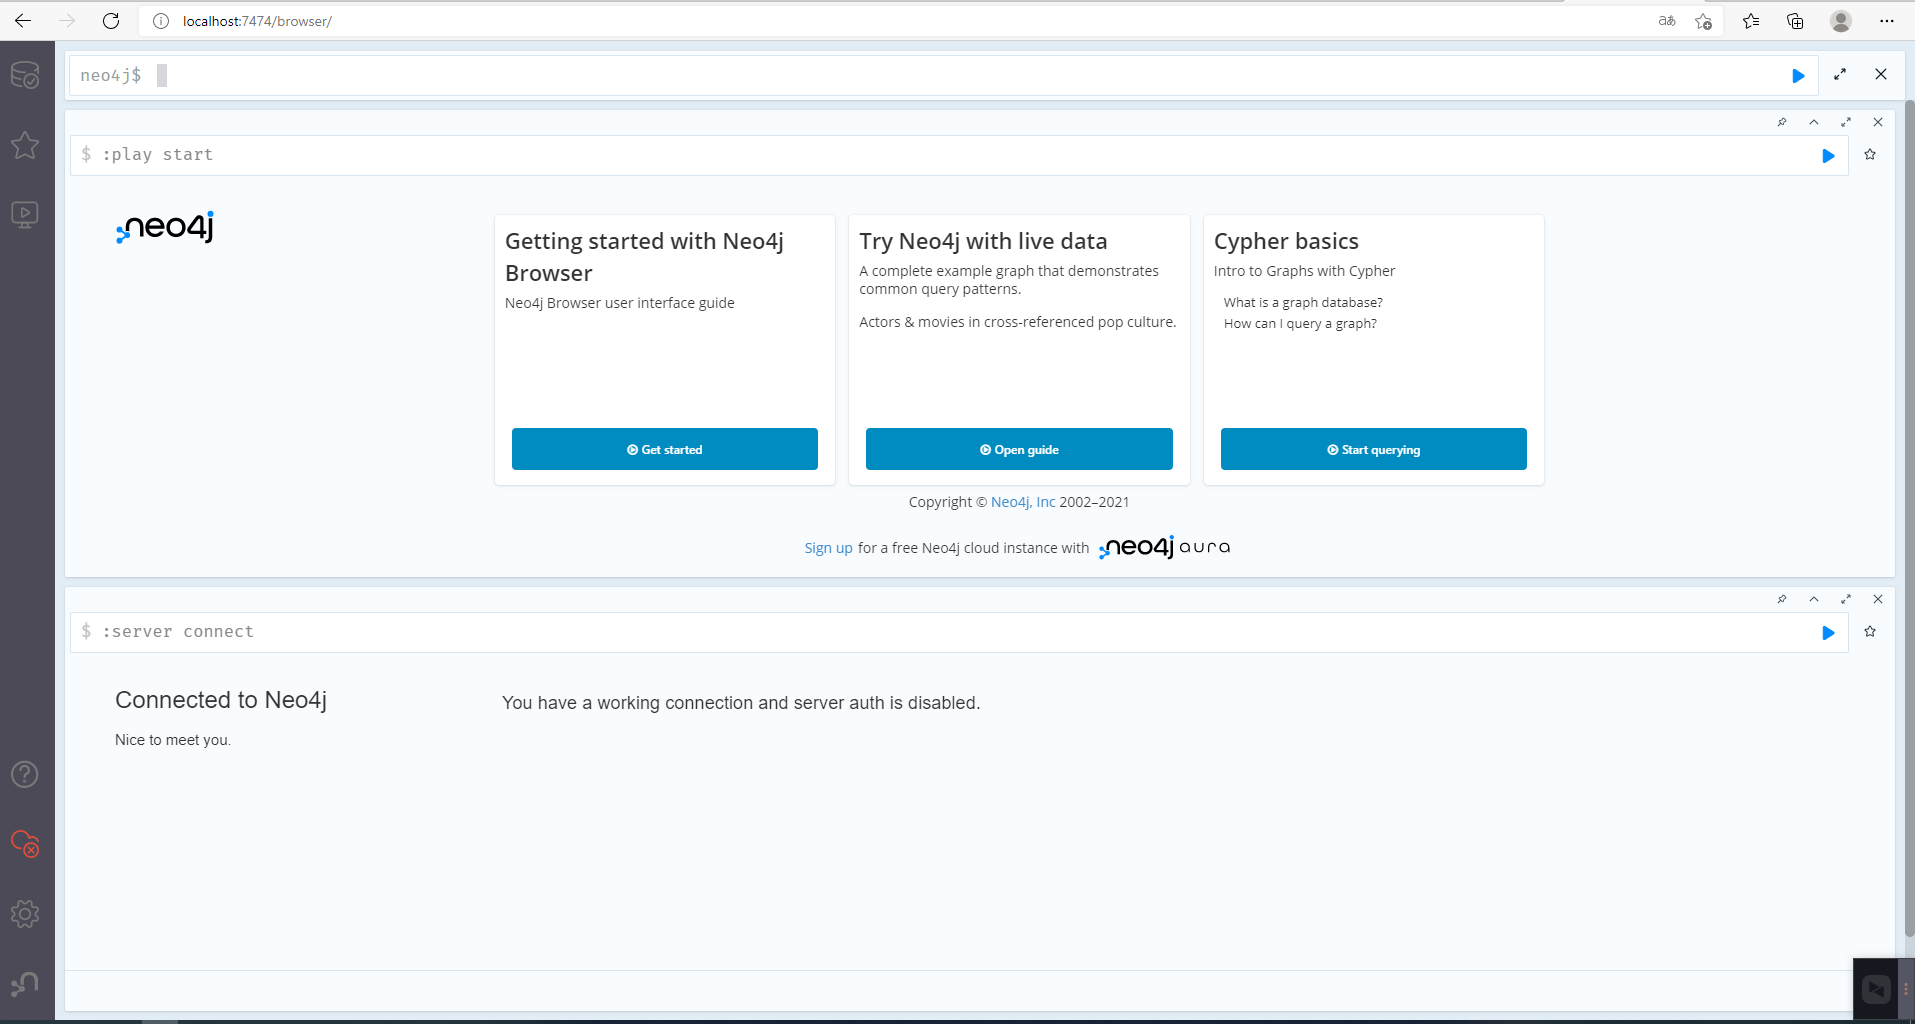This screenshot has width=1915, height=1024.
Task: Open the browser translate icon
Action: 1667,21
